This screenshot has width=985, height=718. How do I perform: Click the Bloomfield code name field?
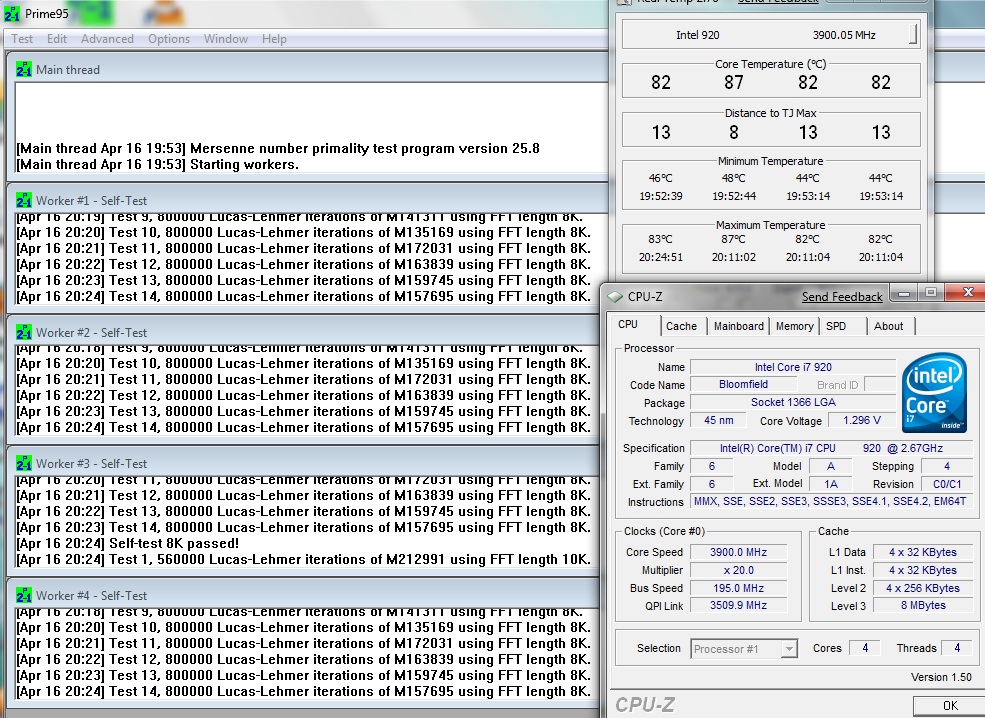point(743,384)
